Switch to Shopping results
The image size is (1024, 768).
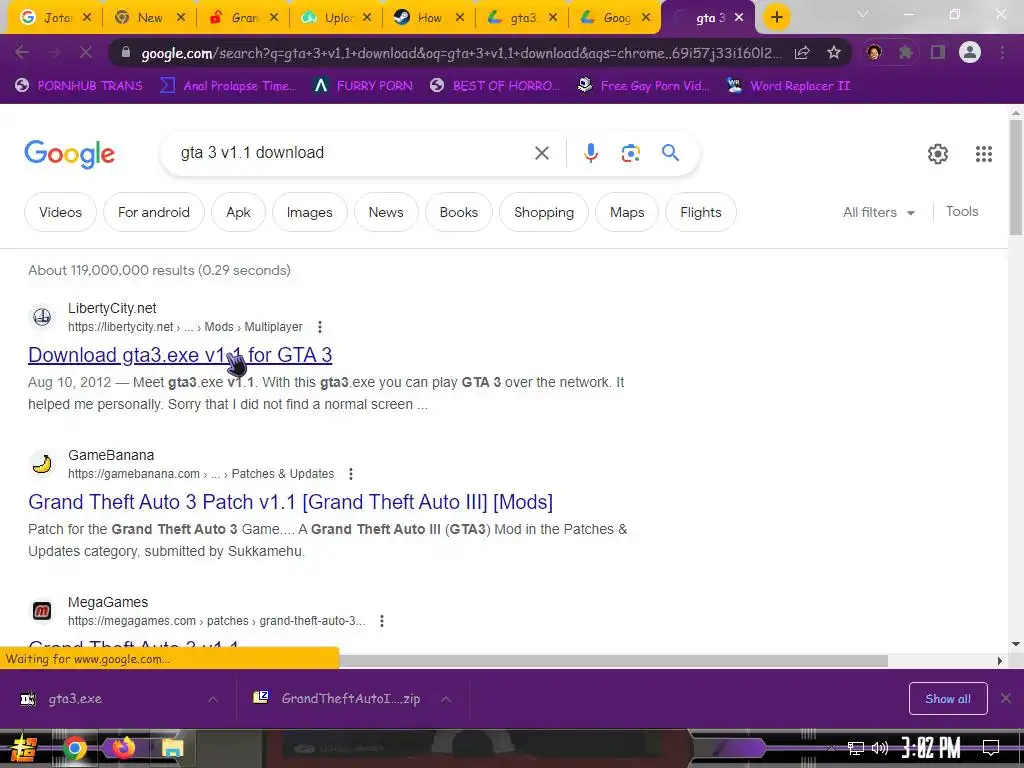(x=544, y=212)
